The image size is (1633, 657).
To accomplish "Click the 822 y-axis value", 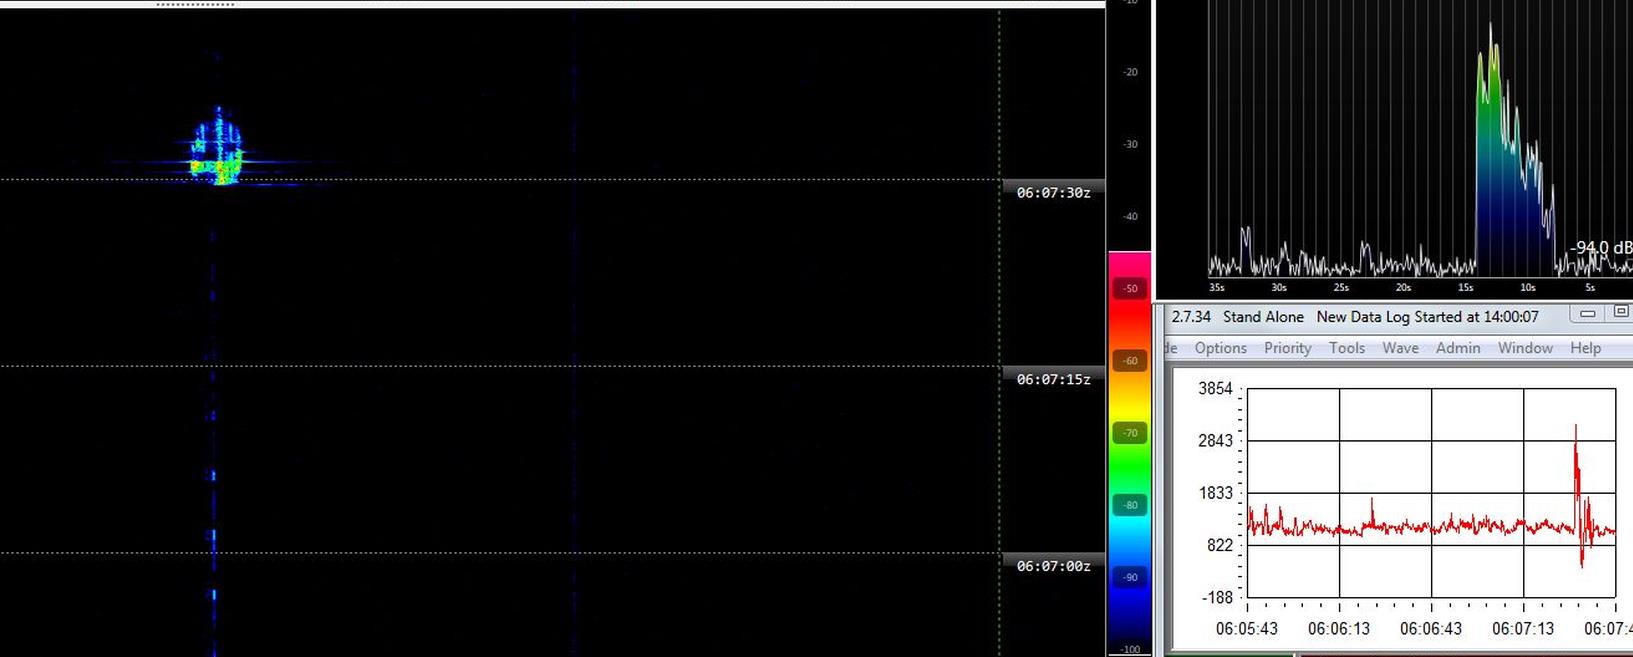I will point(1219,545).
